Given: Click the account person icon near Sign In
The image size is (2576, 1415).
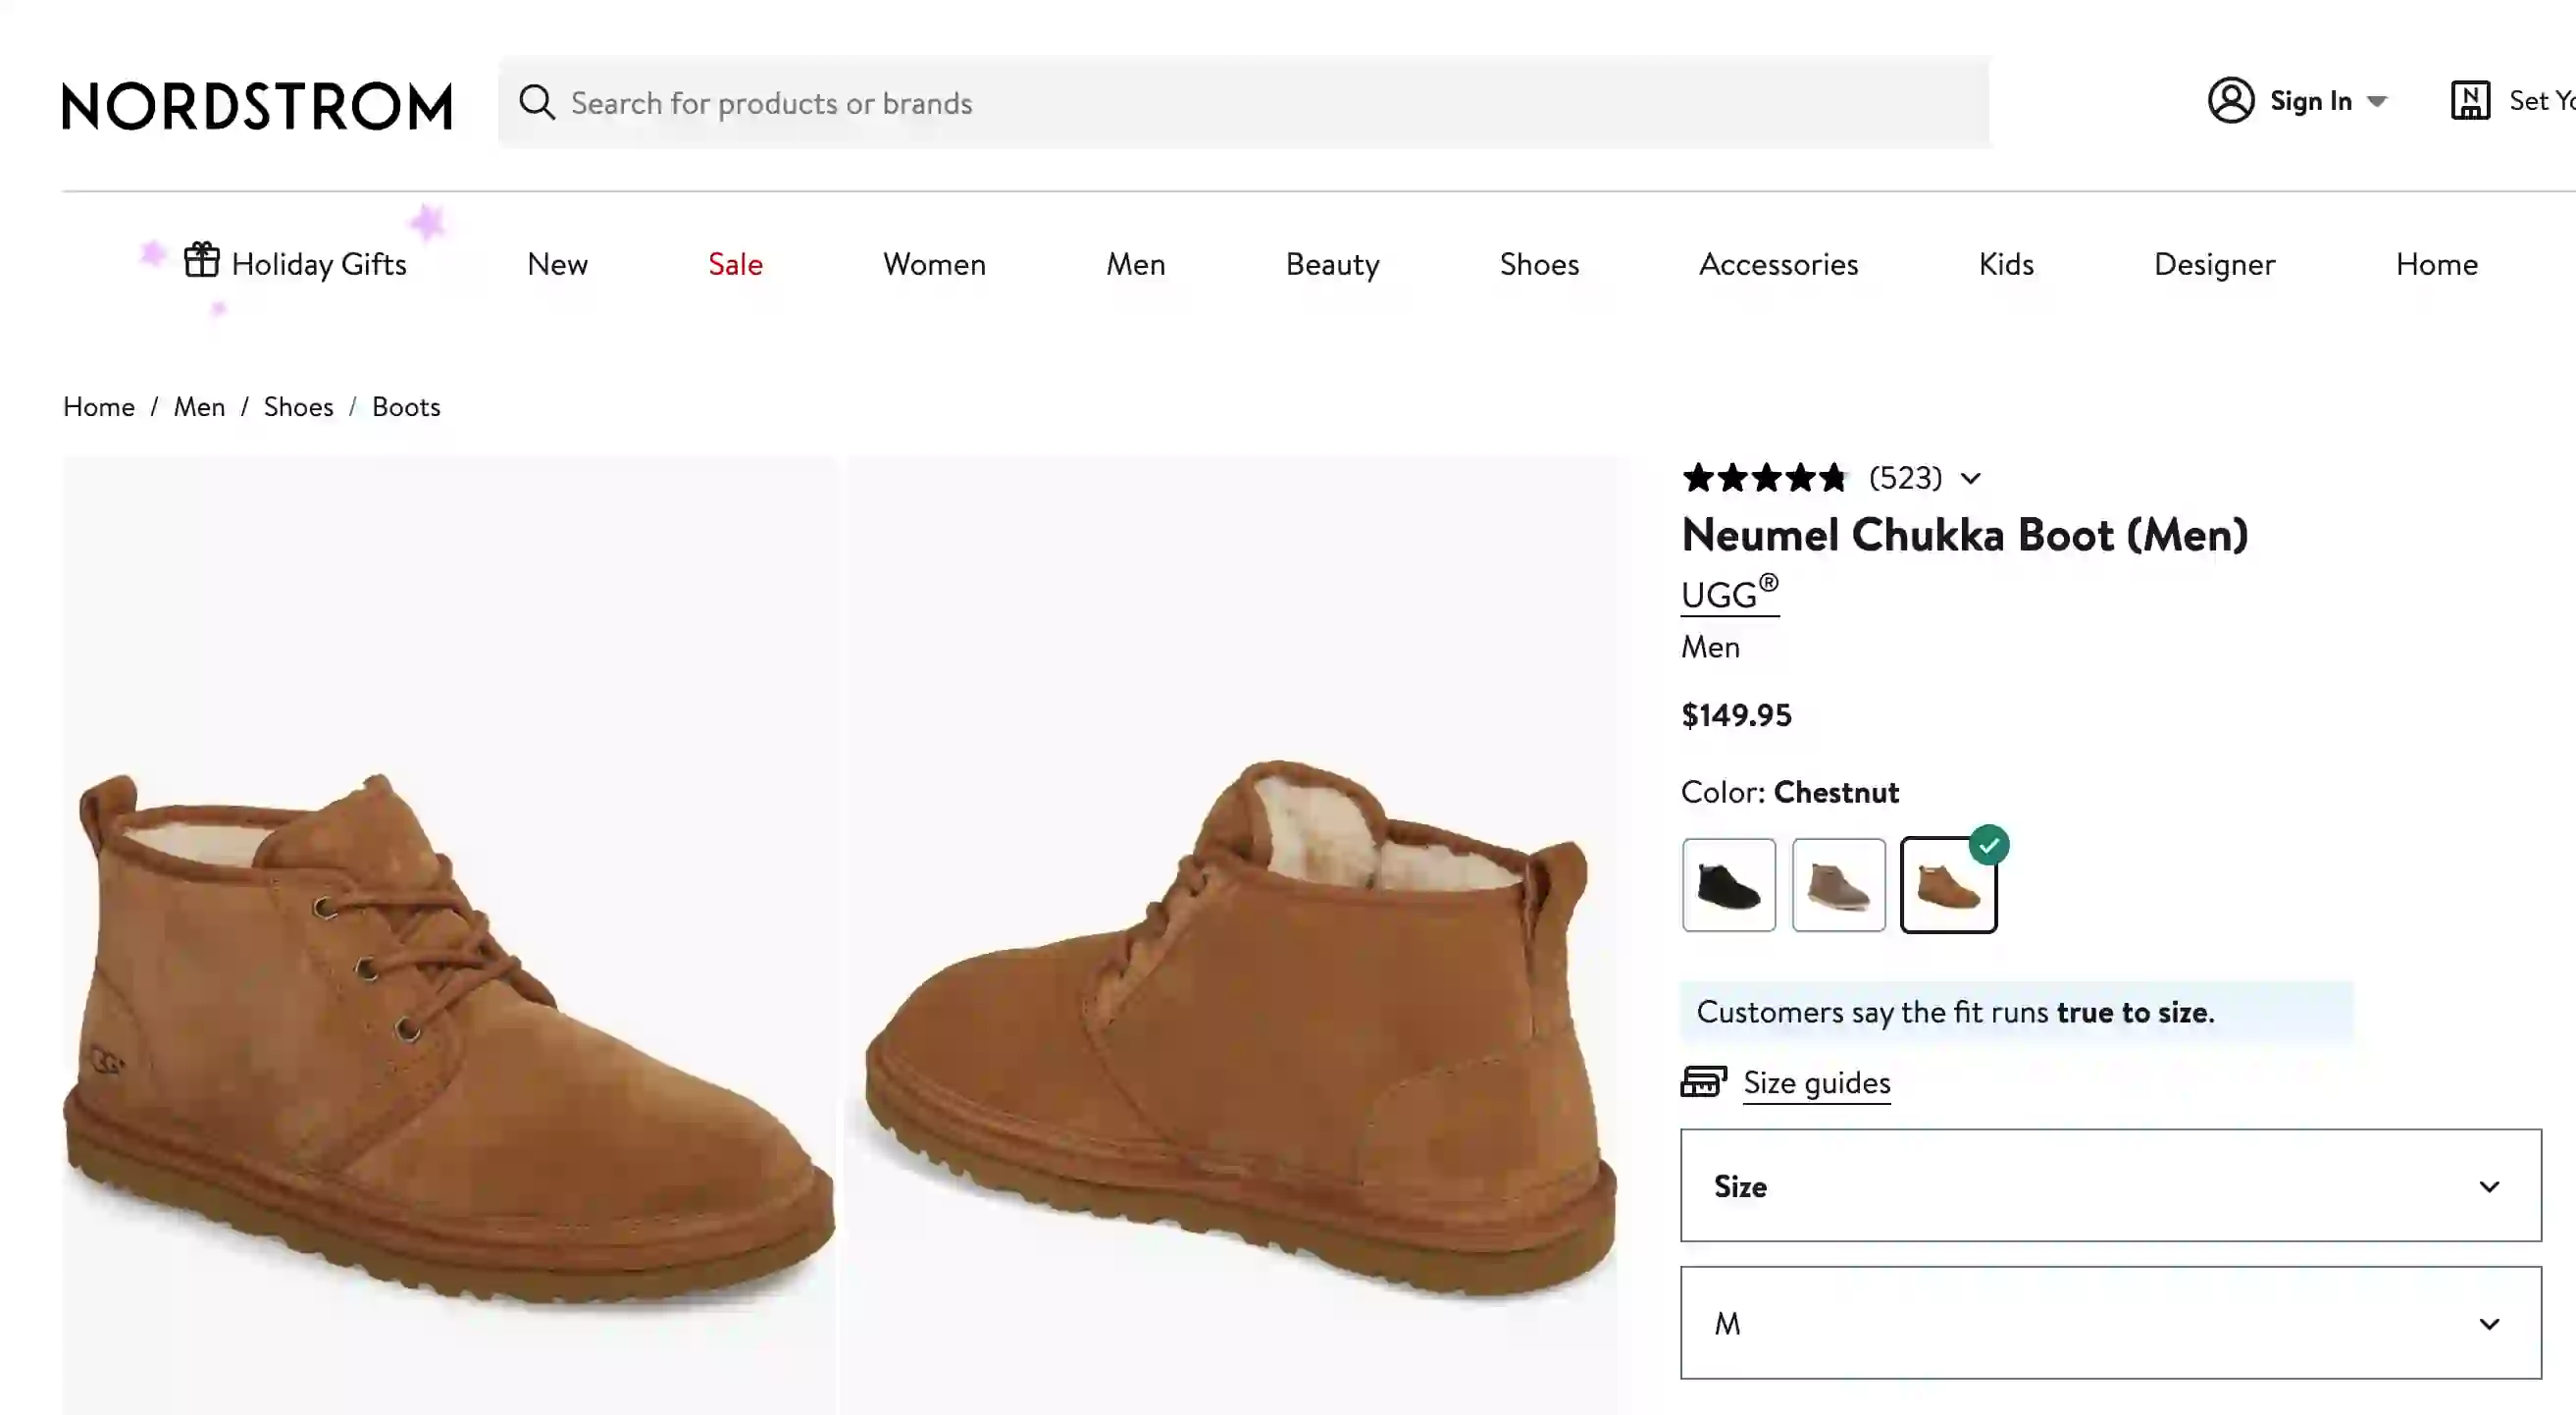Looking at the screenshot, I should point(2232,100).
